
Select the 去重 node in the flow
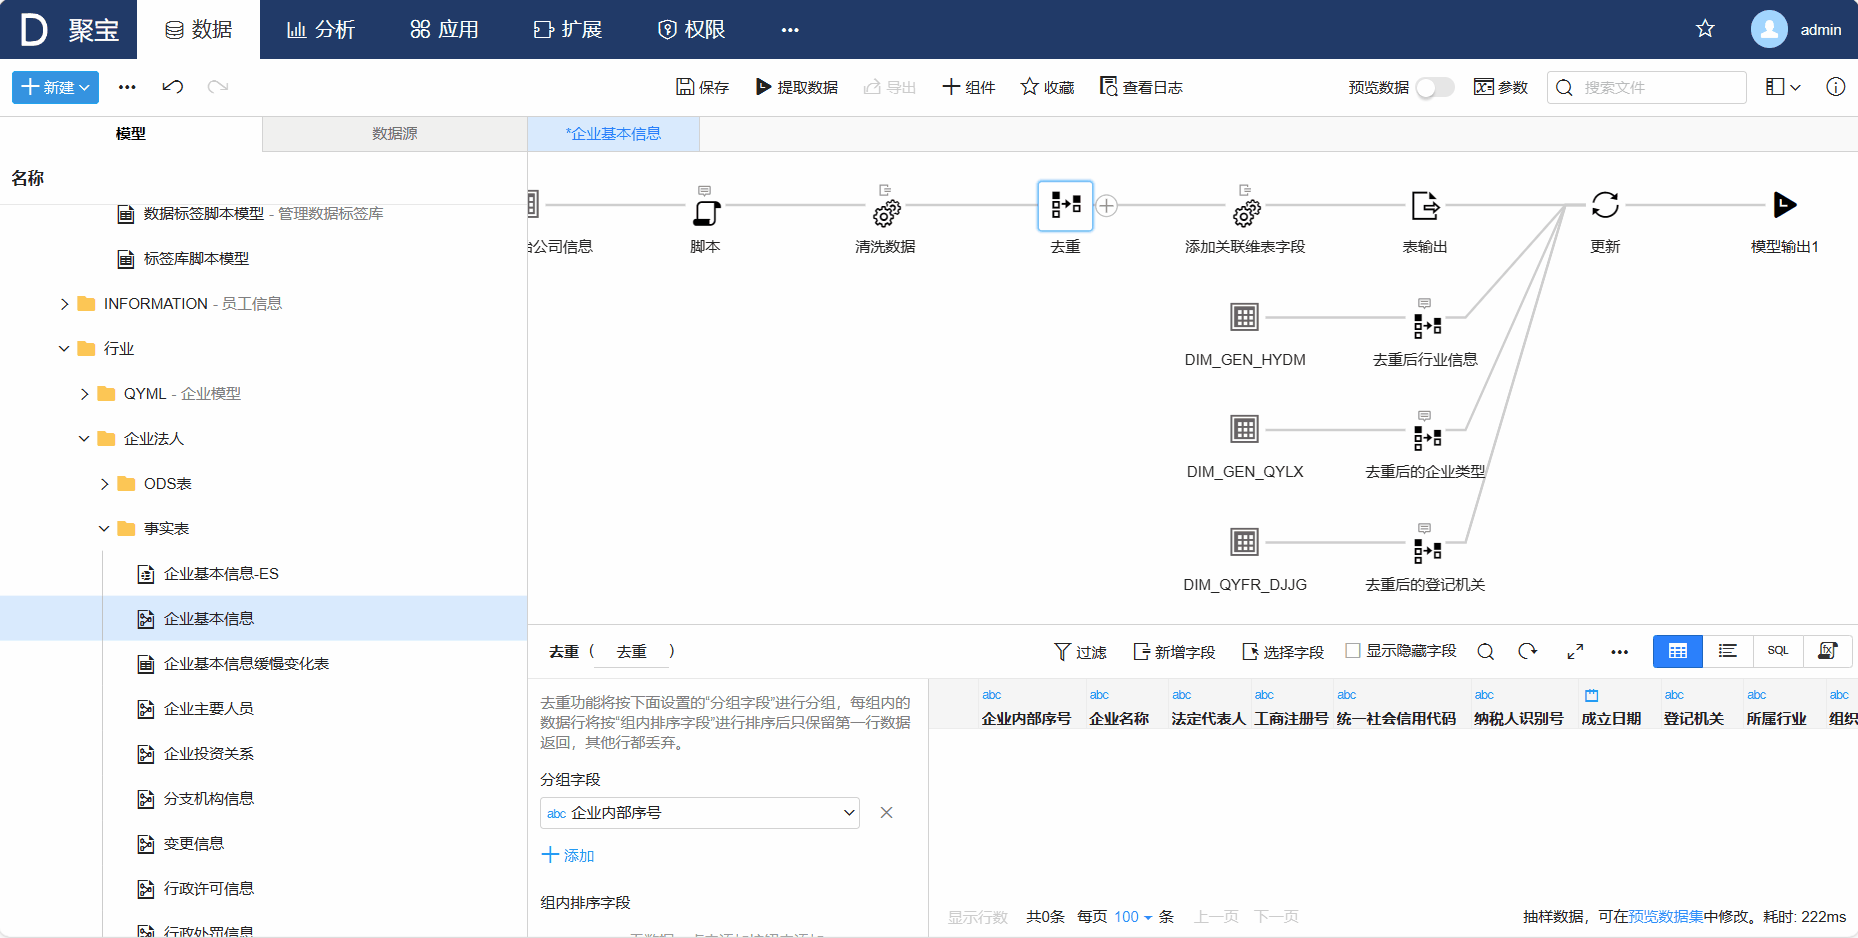(x=1065, y=206)
